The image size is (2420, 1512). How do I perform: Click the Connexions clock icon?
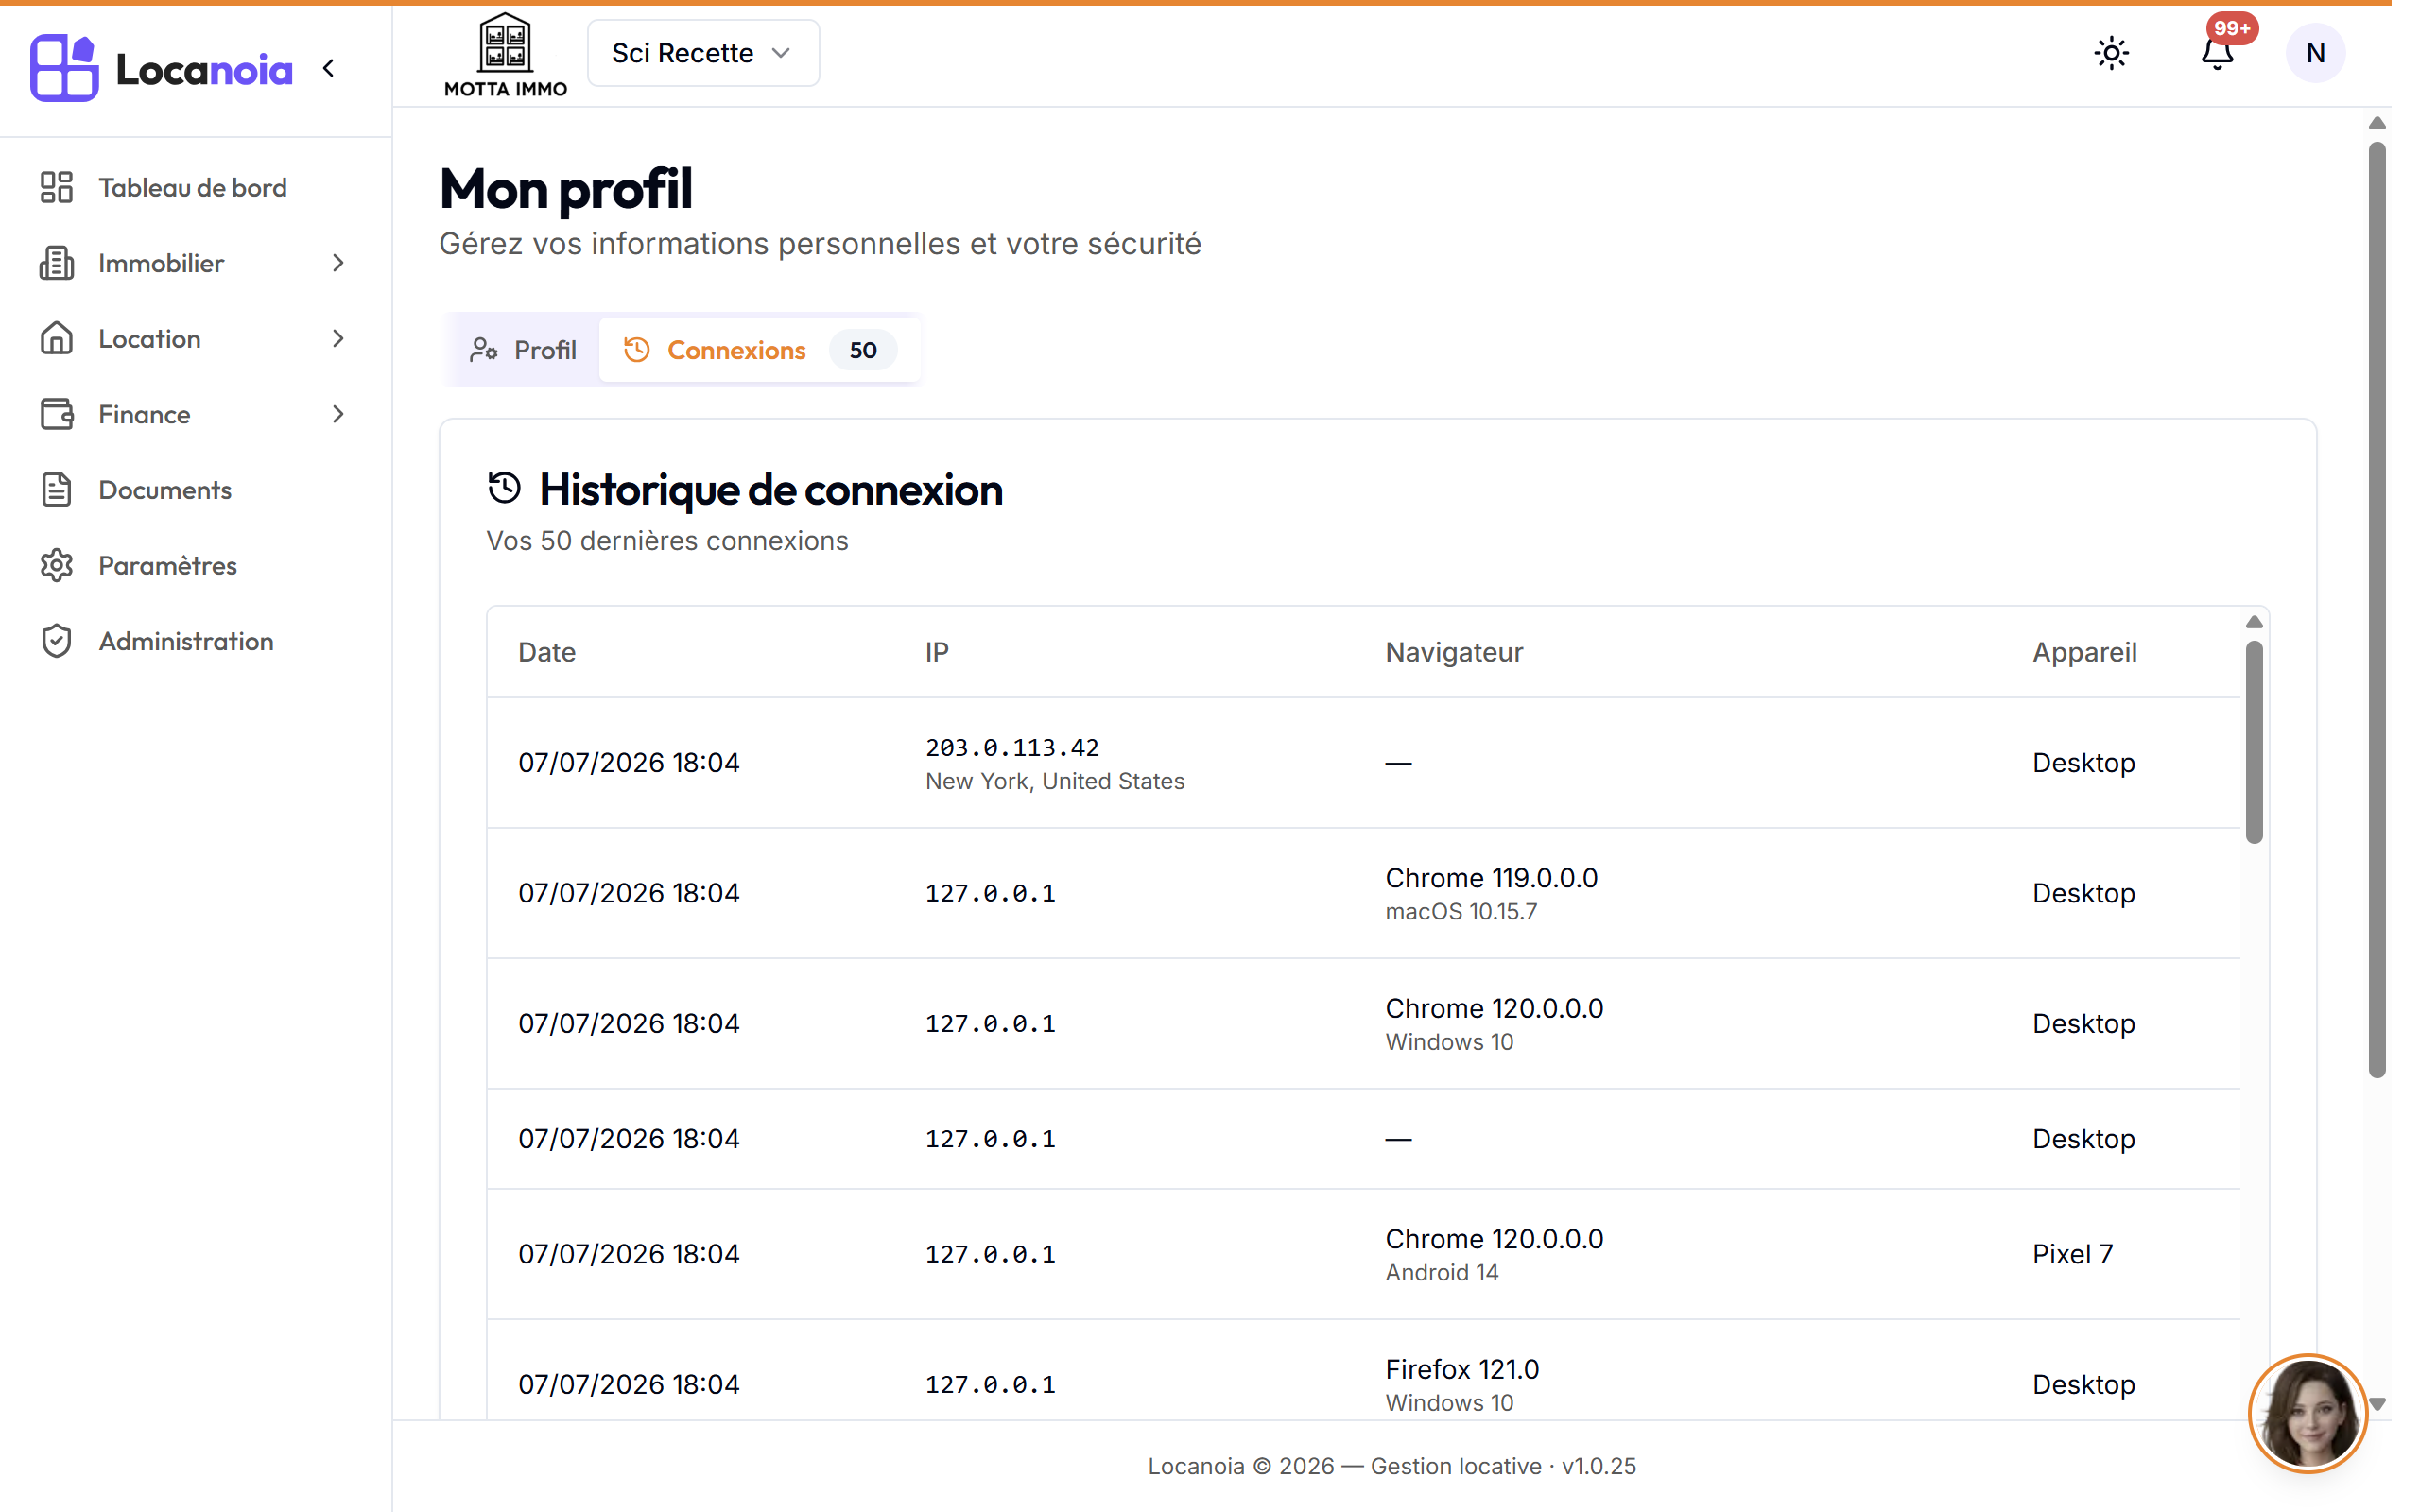(637, 350)
